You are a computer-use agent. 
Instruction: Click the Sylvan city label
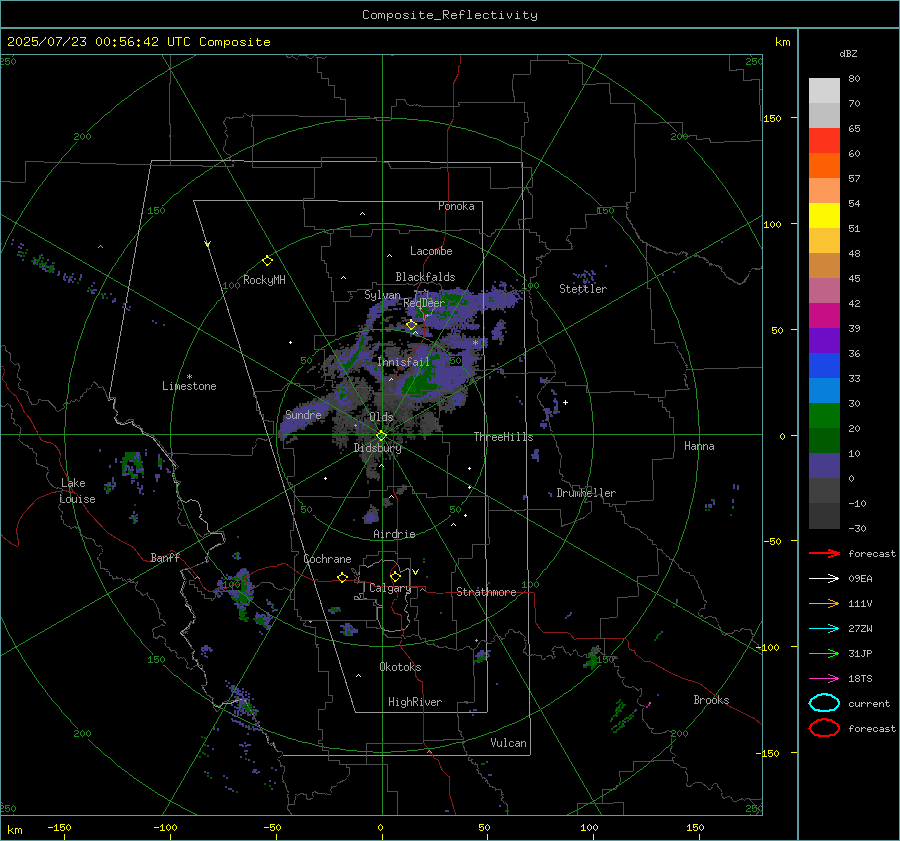[382, 295]
